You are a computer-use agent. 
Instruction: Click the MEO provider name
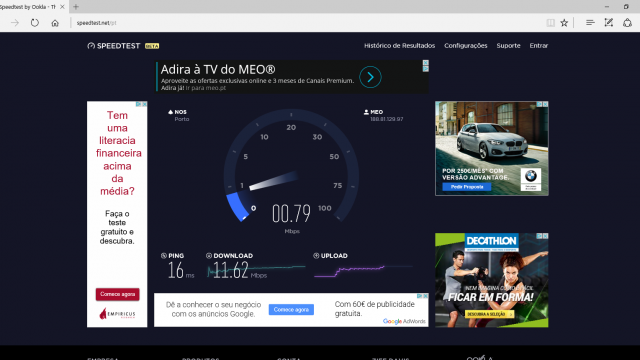[376, 112]
